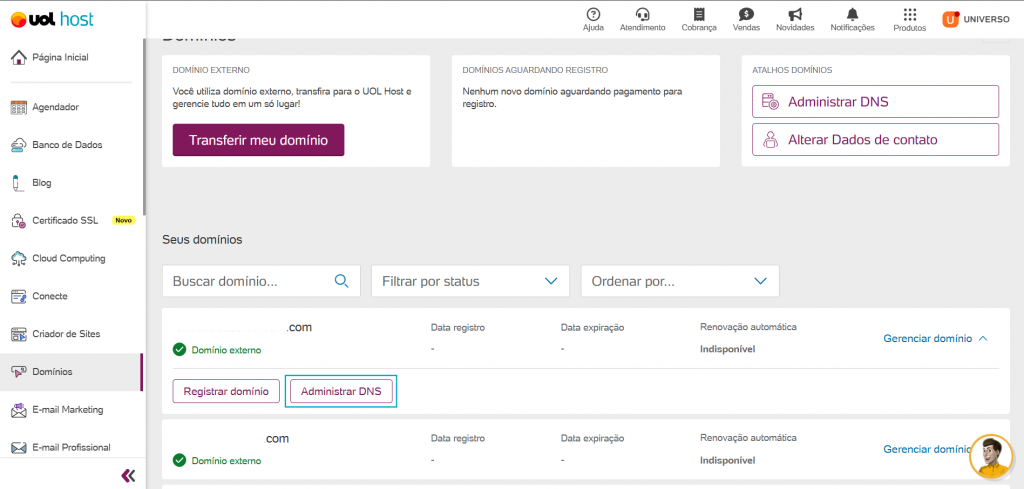Open Cloud Computing from the sidebar
Screen dimensions: 1024x489
tap(68, 258)
